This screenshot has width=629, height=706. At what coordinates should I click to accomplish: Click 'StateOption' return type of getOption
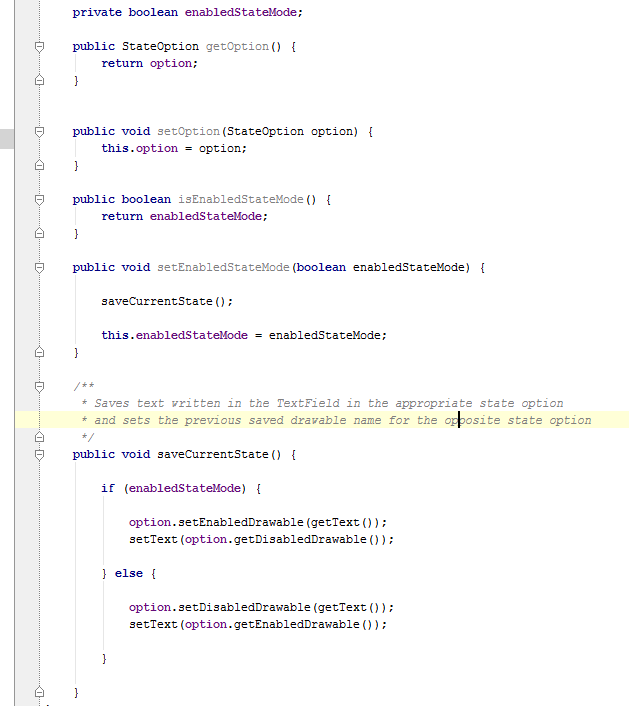click(x=160, y=46)
